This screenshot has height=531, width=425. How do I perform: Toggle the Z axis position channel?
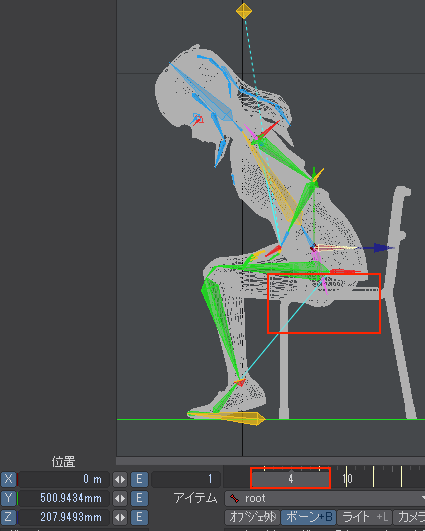(8, 517)
